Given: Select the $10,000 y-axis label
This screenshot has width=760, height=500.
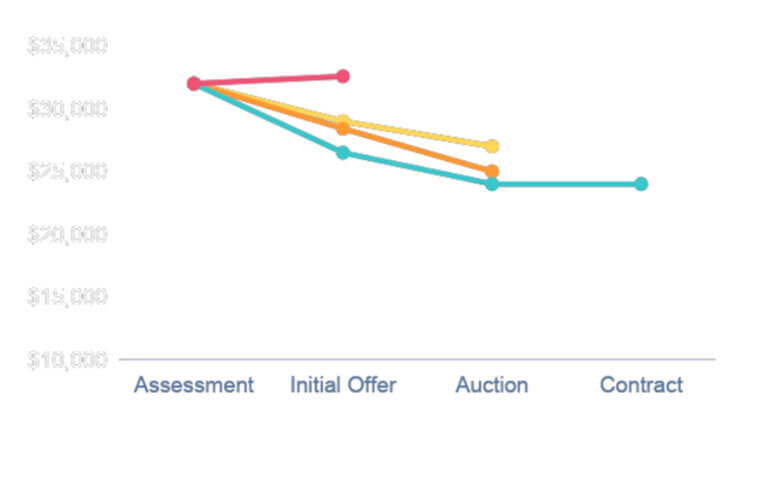Looking at the screenshot, I should tap(67, 359).
